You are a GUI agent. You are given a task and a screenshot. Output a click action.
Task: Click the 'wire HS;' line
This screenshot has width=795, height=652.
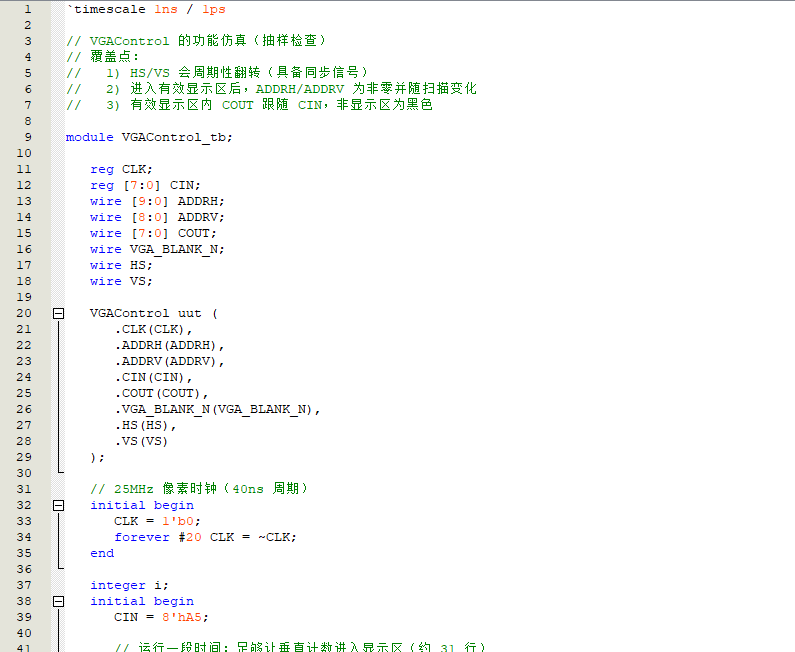coord(121,265)
